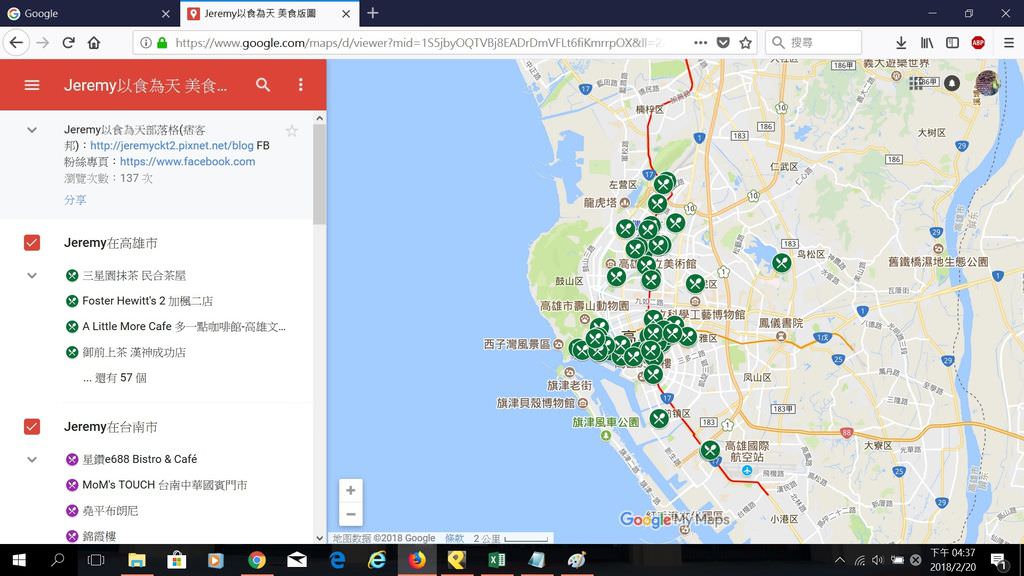Open the Firefox downloads panel
The image size is (1024, 576).
point(901,42)
